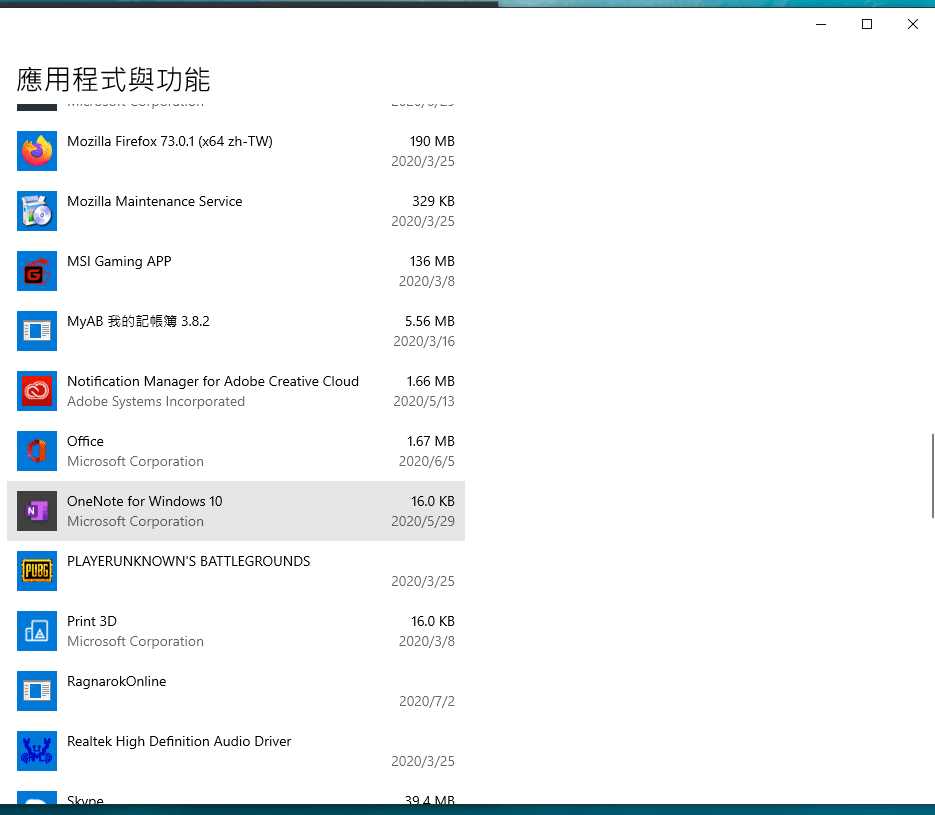Screen dimensions: 935x815
Task: Click the OneNote for Windows 10 icon
Action: (x=37, y=511)
